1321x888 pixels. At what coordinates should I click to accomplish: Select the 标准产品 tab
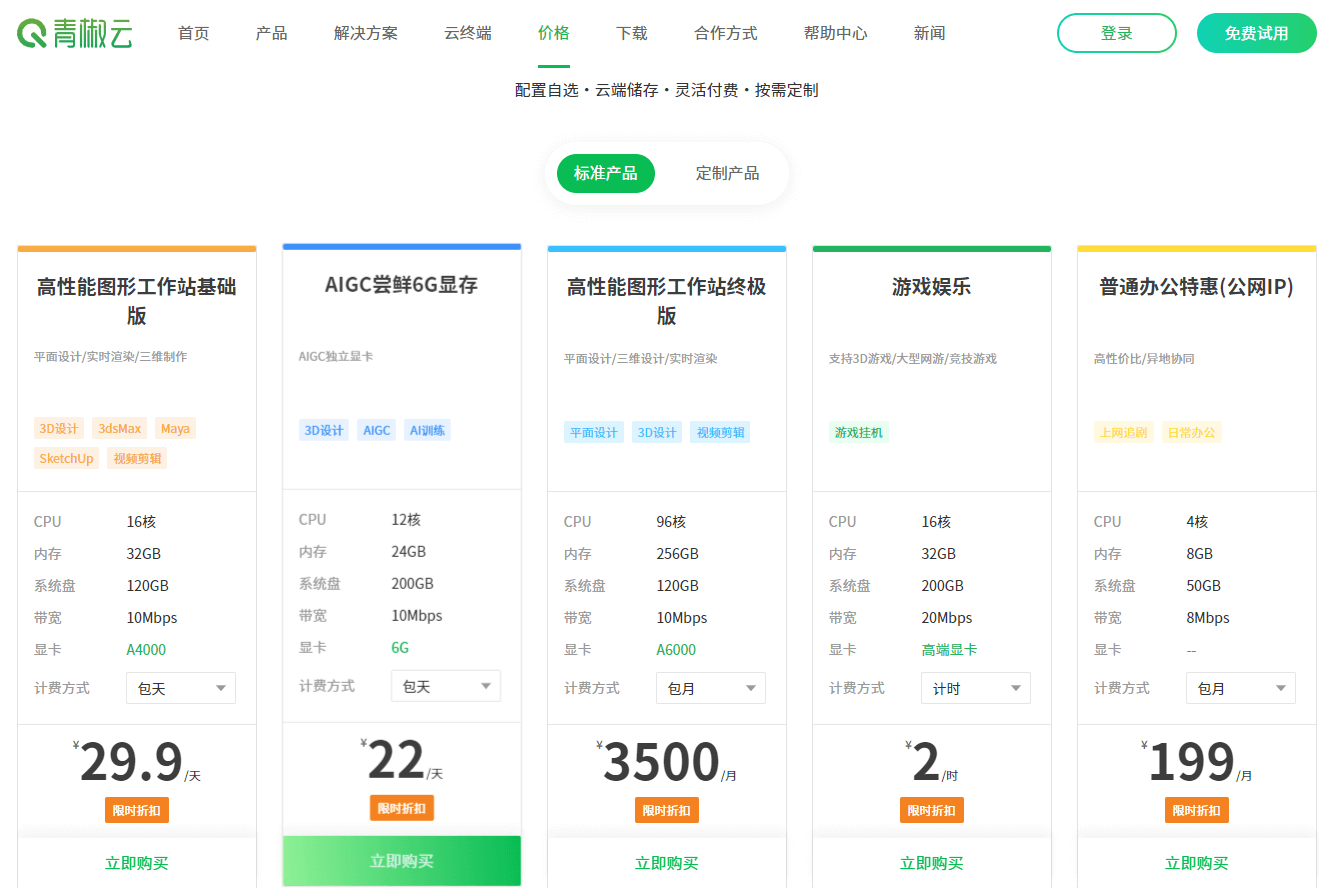[606, 173]
